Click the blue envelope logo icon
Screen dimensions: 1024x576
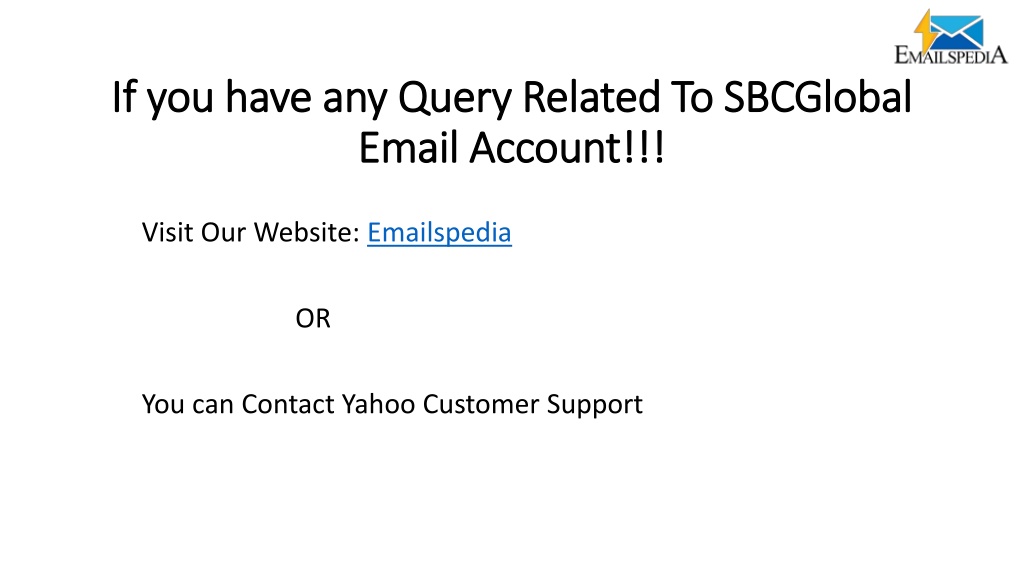click(x=957, y=31)
